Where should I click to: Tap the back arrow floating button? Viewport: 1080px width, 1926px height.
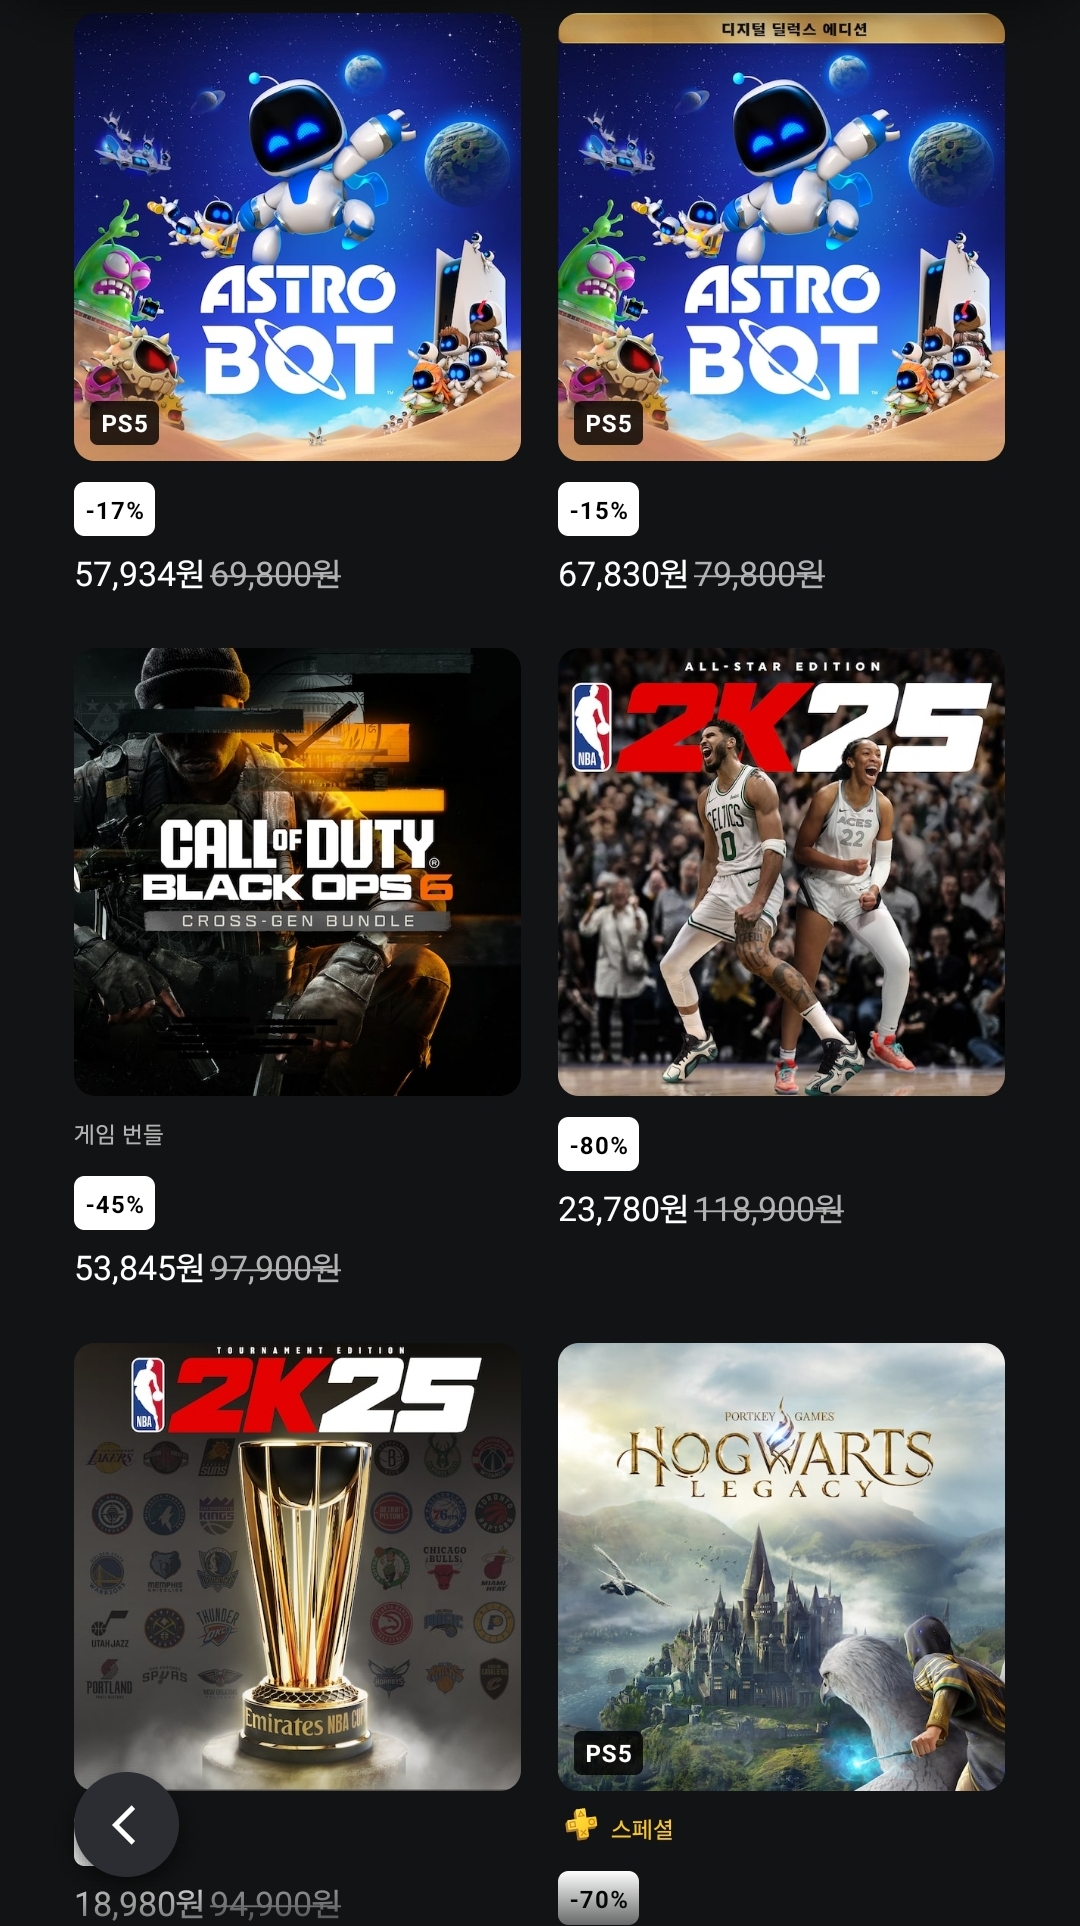126,1824
